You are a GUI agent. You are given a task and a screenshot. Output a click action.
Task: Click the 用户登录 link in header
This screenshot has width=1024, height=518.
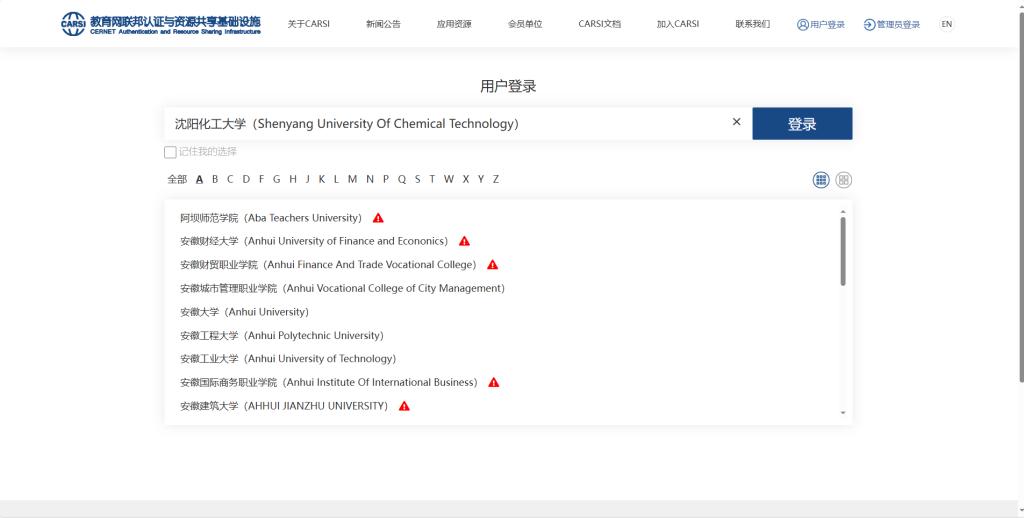[x=821, y=25]
